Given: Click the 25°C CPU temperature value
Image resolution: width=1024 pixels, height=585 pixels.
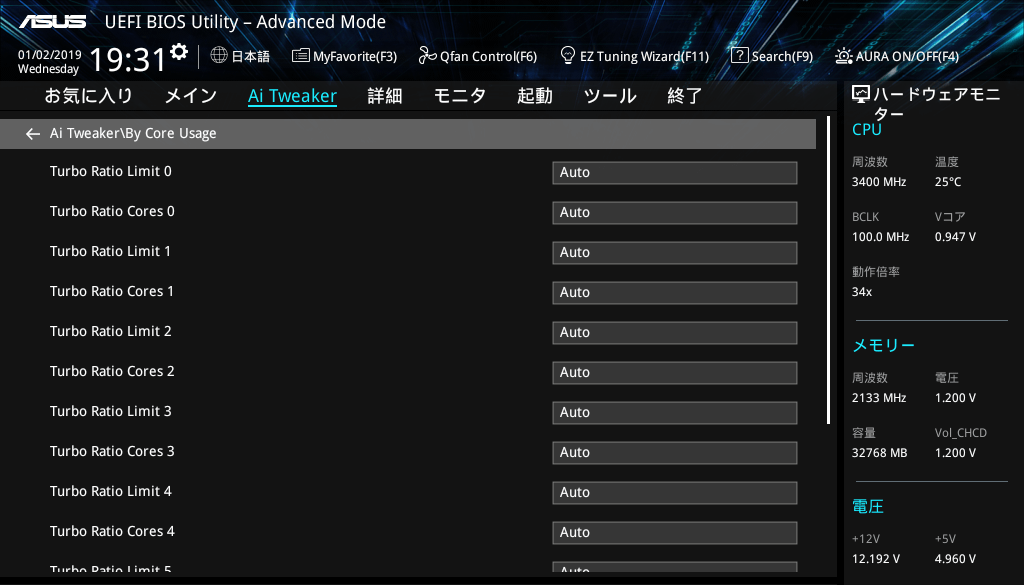Looking at the screenshot, I should [948, 182].
